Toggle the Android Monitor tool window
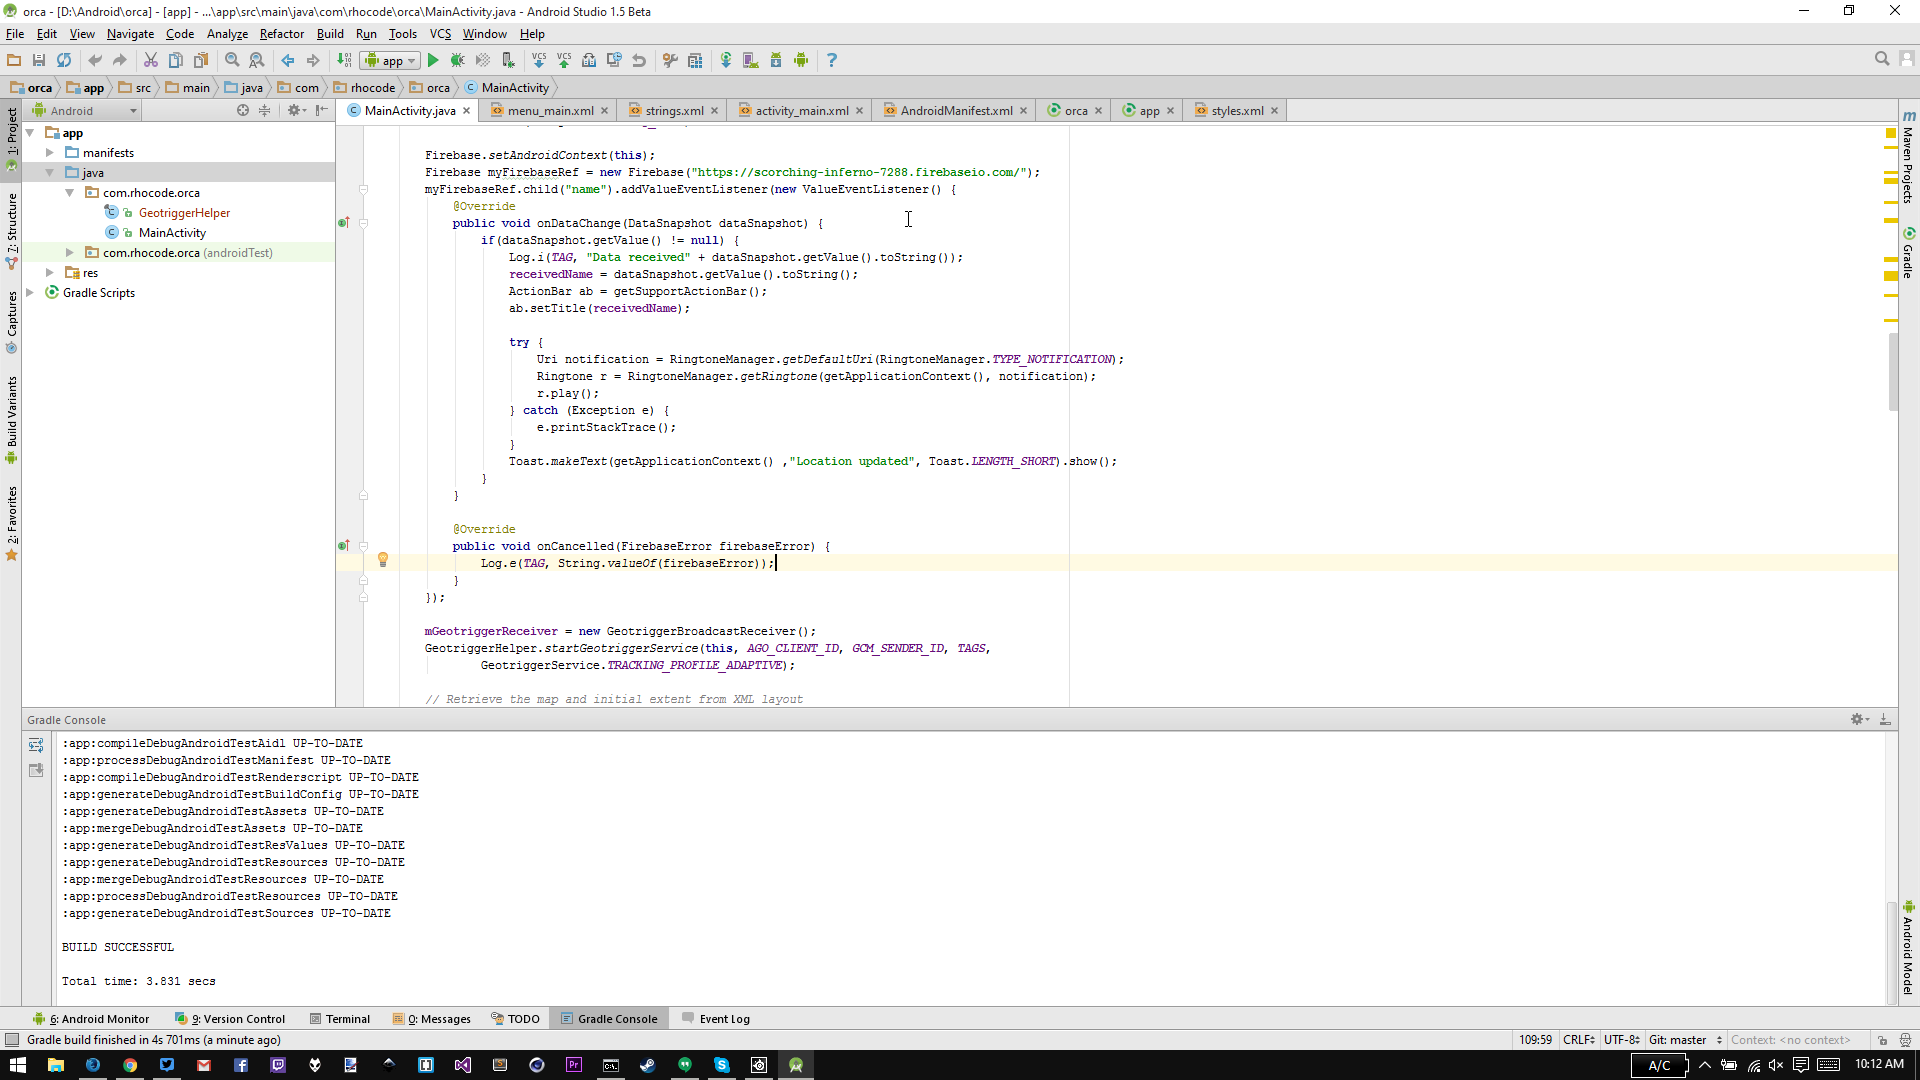 pyautogui.click(x=96, y=1019)
